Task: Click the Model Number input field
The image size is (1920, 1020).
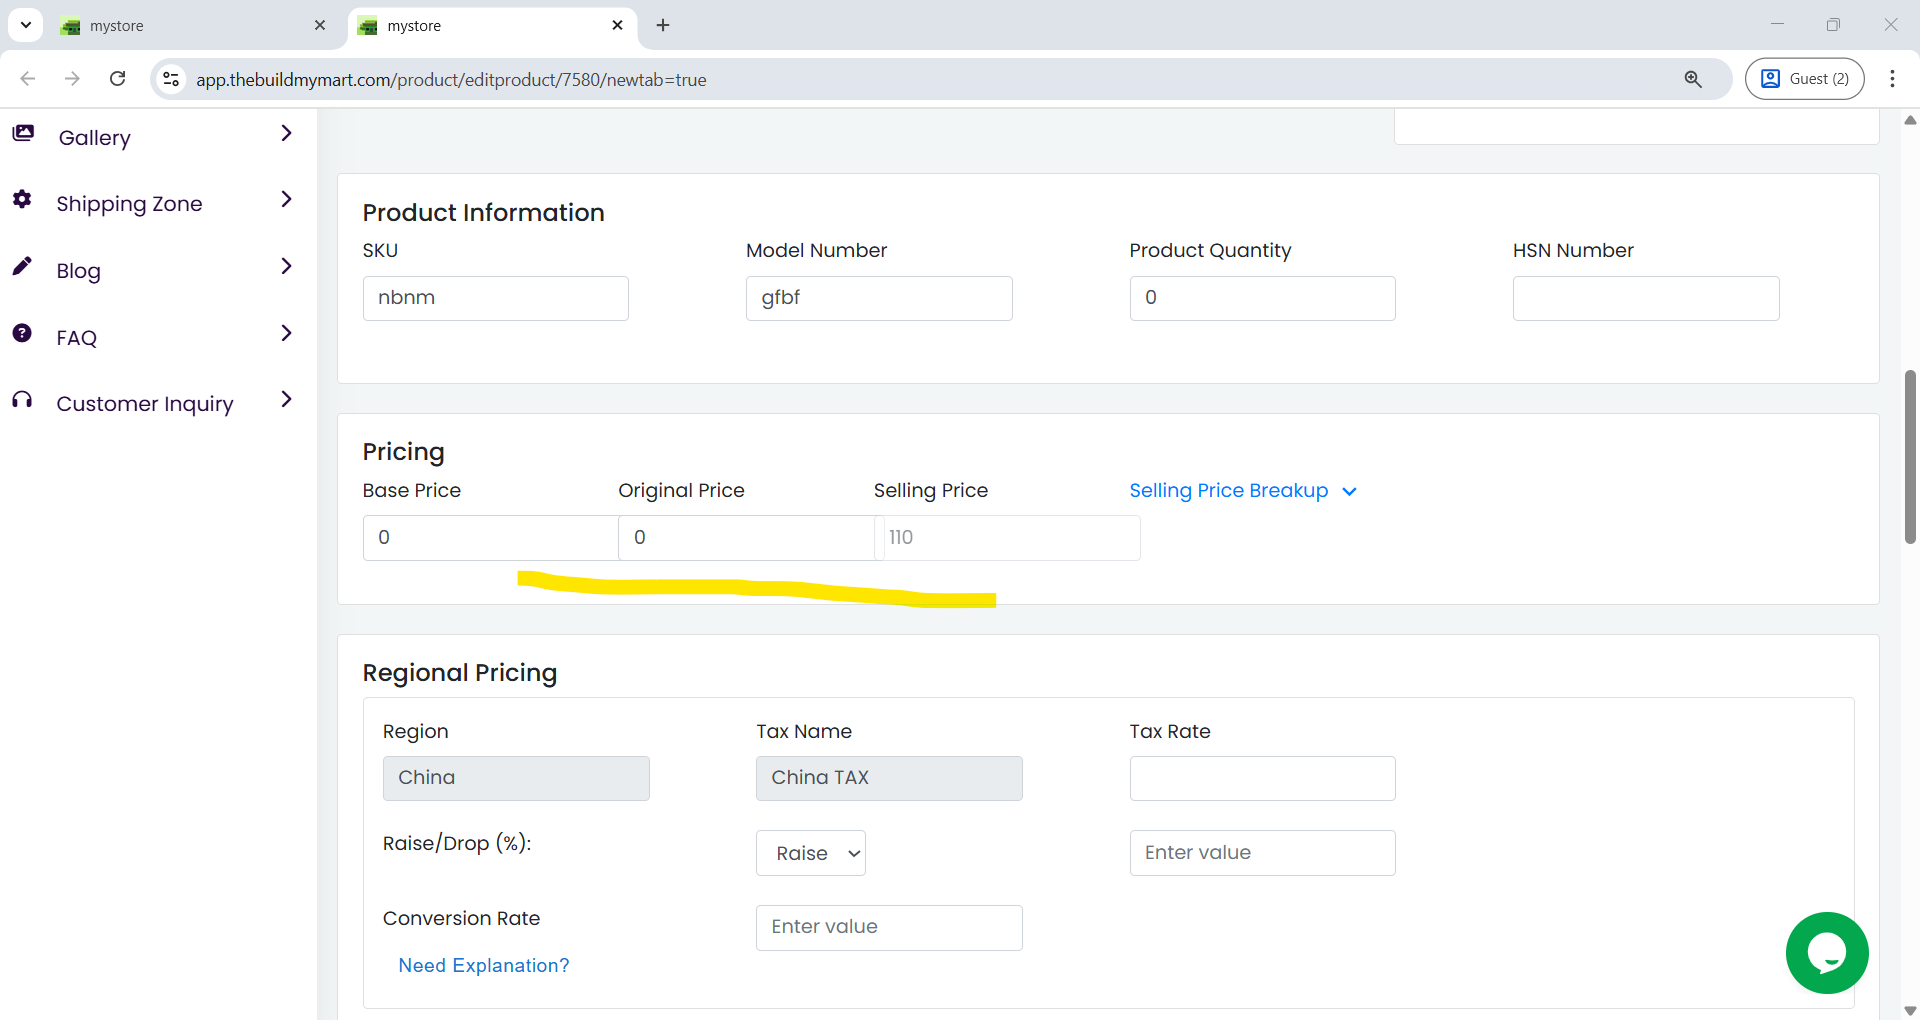Action: click(879, 298)
